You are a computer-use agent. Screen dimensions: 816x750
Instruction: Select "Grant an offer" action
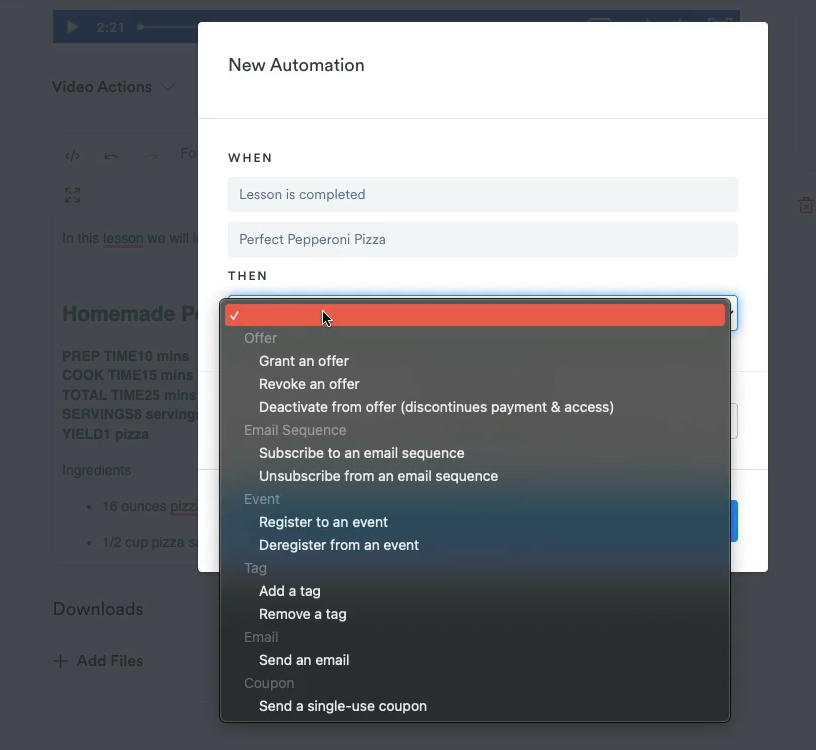click(304, 361)
